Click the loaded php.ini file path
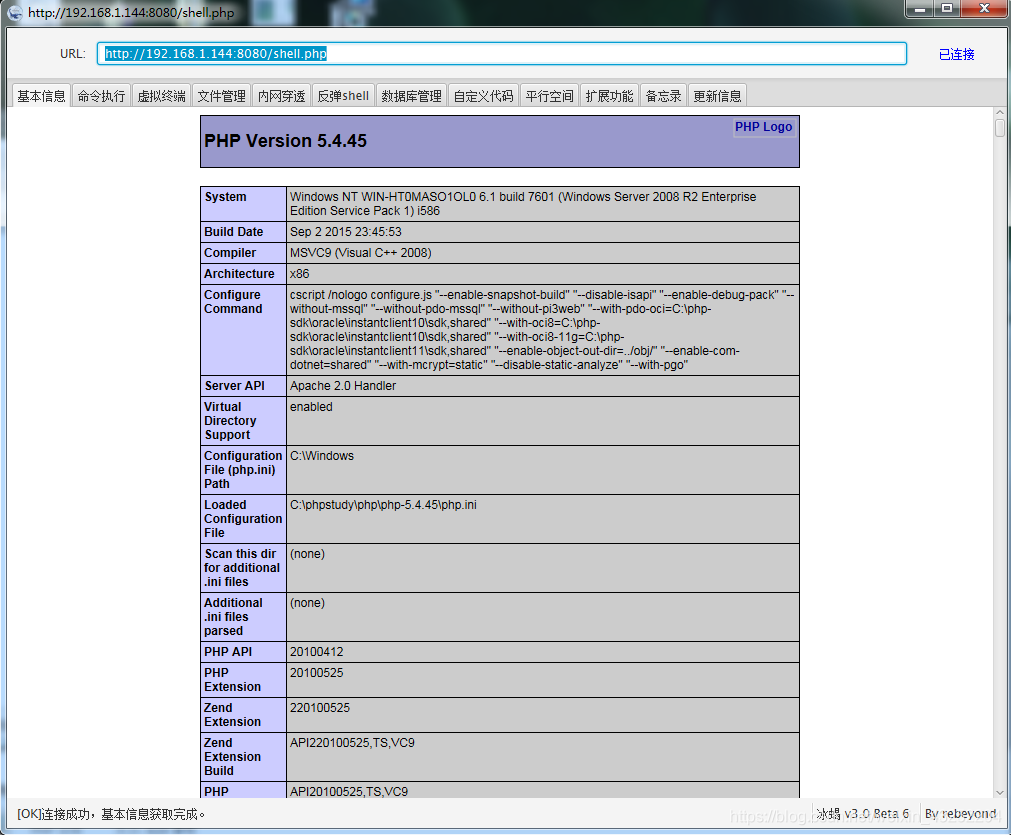The image size is (1011, 835). [x=383, y=505]
